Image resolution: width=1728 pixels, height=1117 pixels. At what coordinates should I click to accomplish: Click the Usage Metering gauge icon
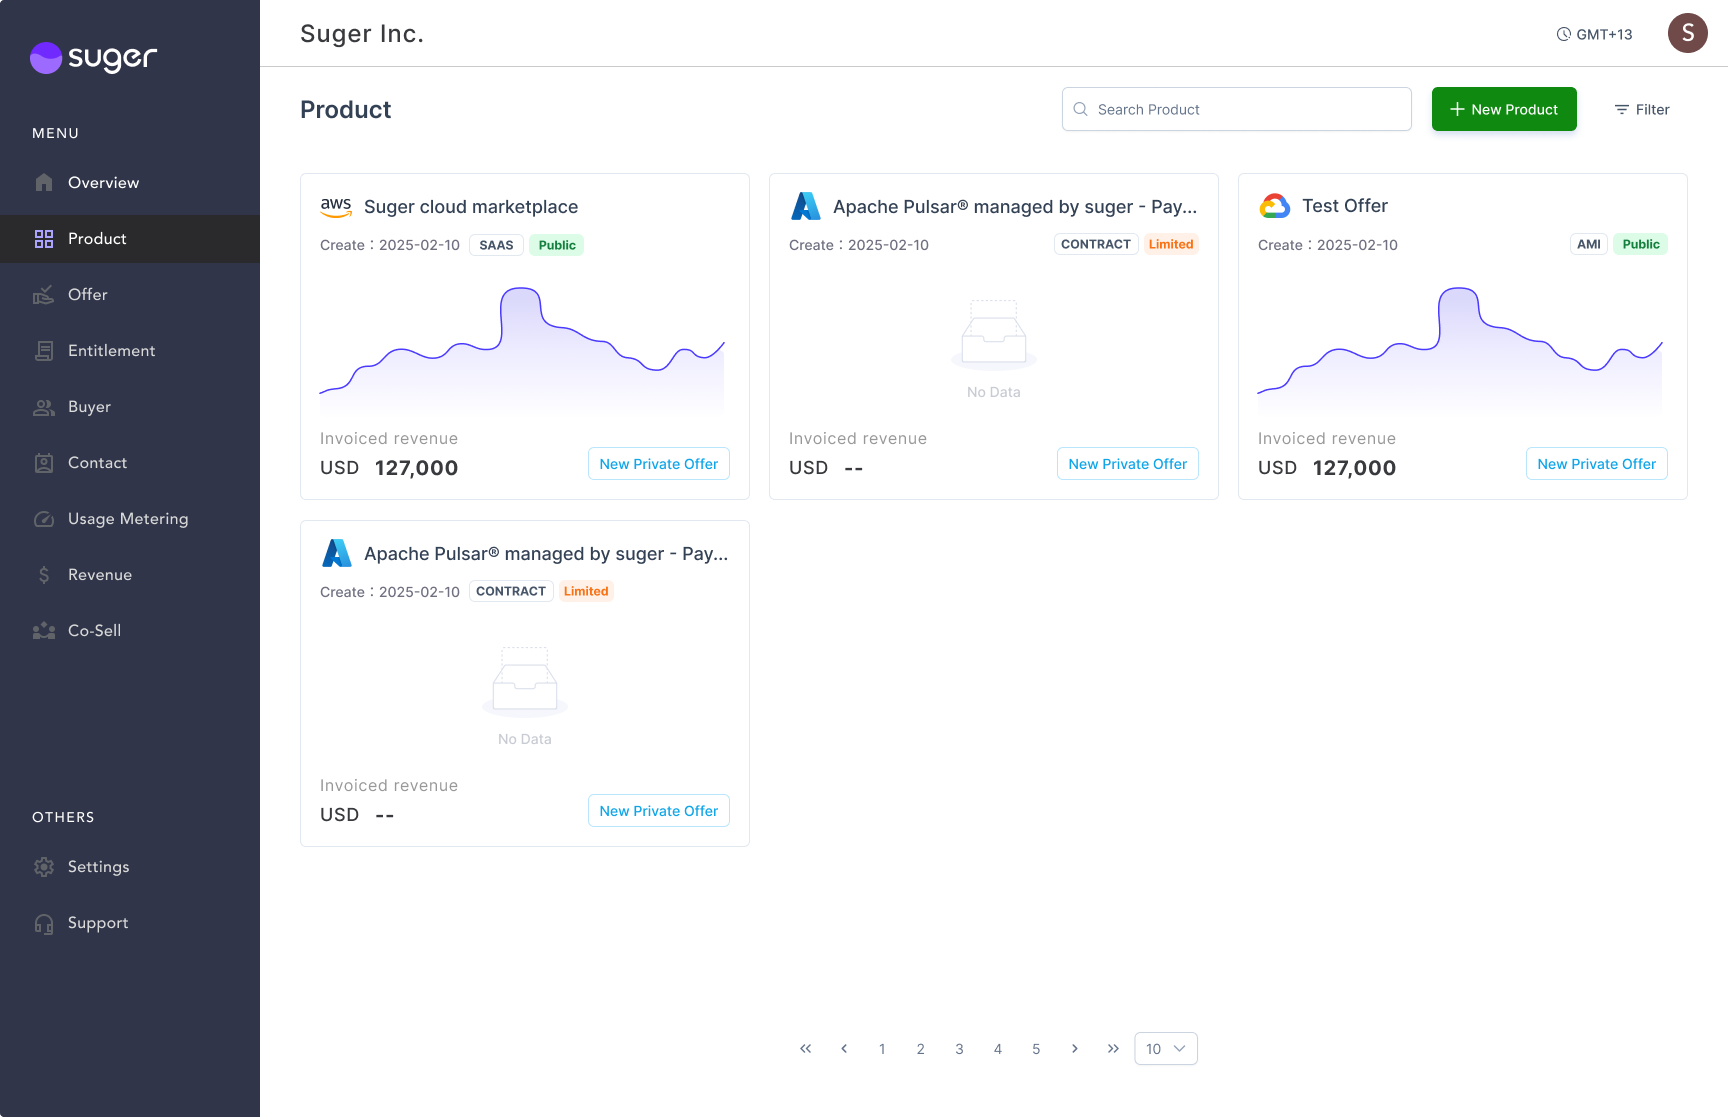click(44, 518)
